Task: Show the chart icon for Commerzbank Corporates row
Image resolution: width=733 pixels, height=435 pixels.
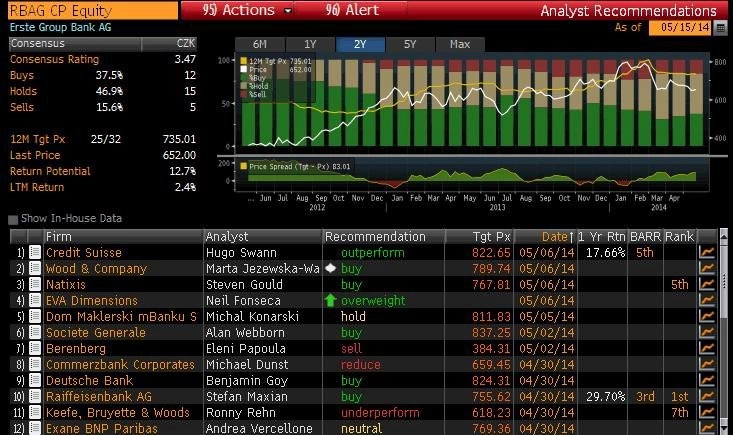Action: pyautogui.click(x=706, y=364)
